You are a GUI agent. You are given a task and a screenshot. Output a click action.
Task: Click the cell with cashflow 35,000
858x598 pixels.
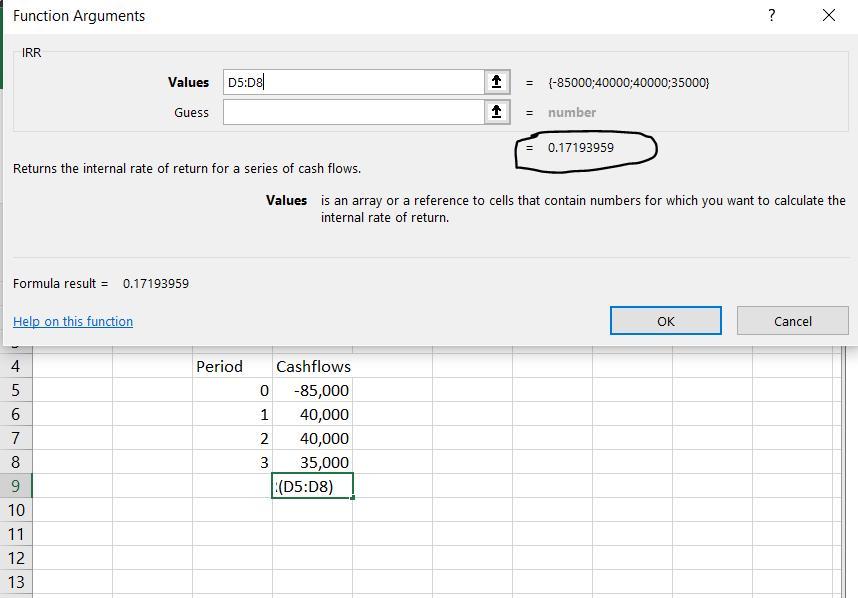point(312,462)
